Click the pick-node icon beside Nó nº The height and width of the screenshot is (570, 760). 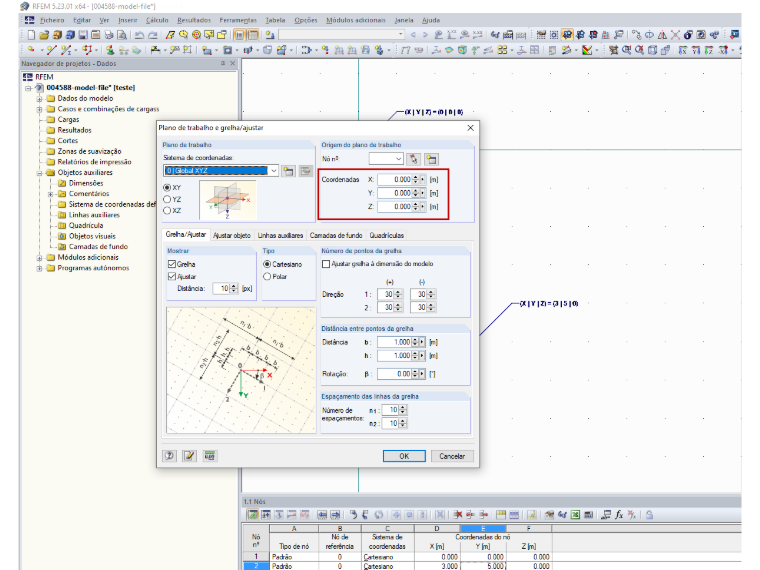[413, 159]
